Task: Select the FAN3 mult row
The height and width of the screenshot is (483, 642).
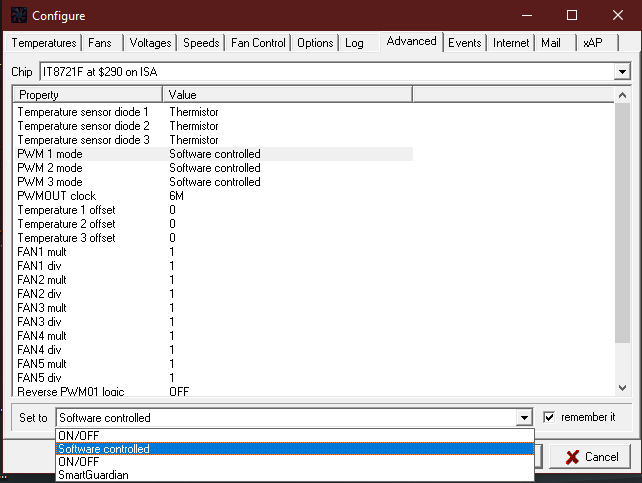Action: pyautogui.click(x=214, y=308)
